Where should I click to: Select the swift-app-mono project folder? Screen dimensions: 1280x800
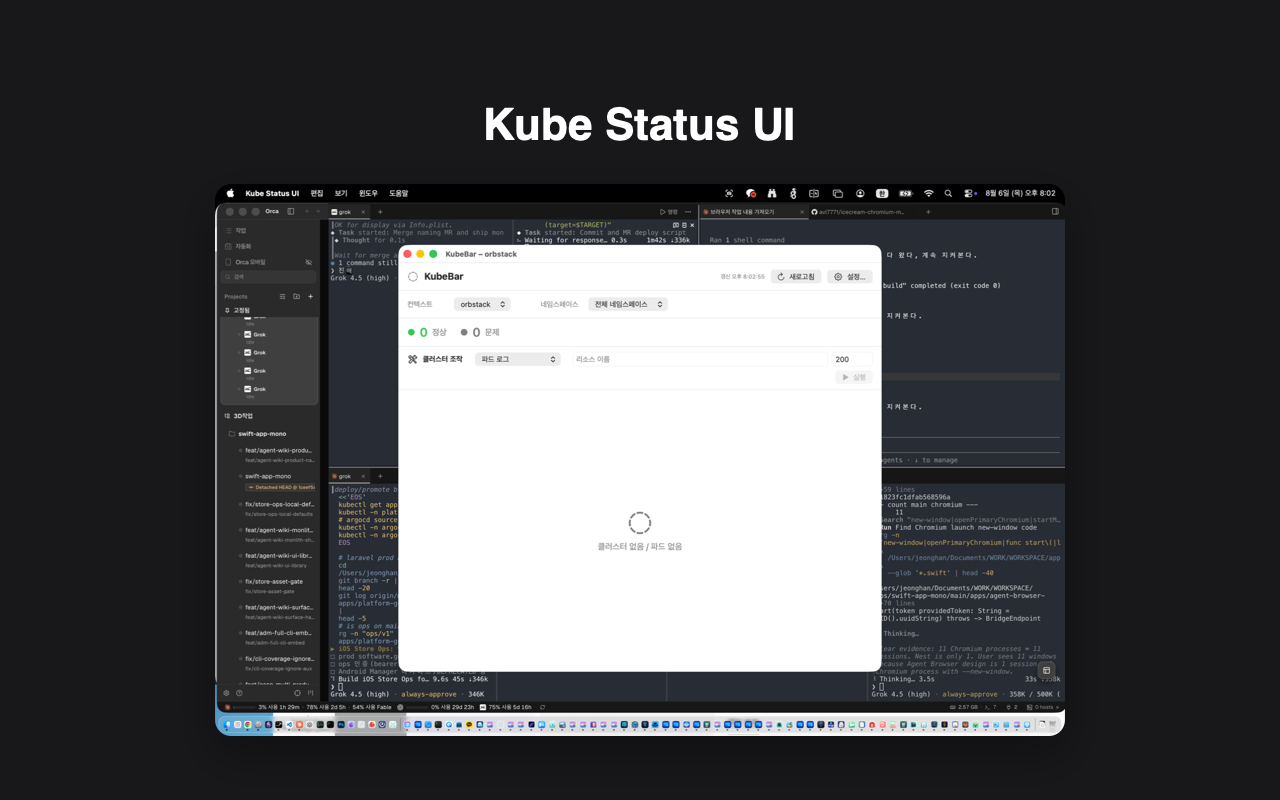point(258,434)
